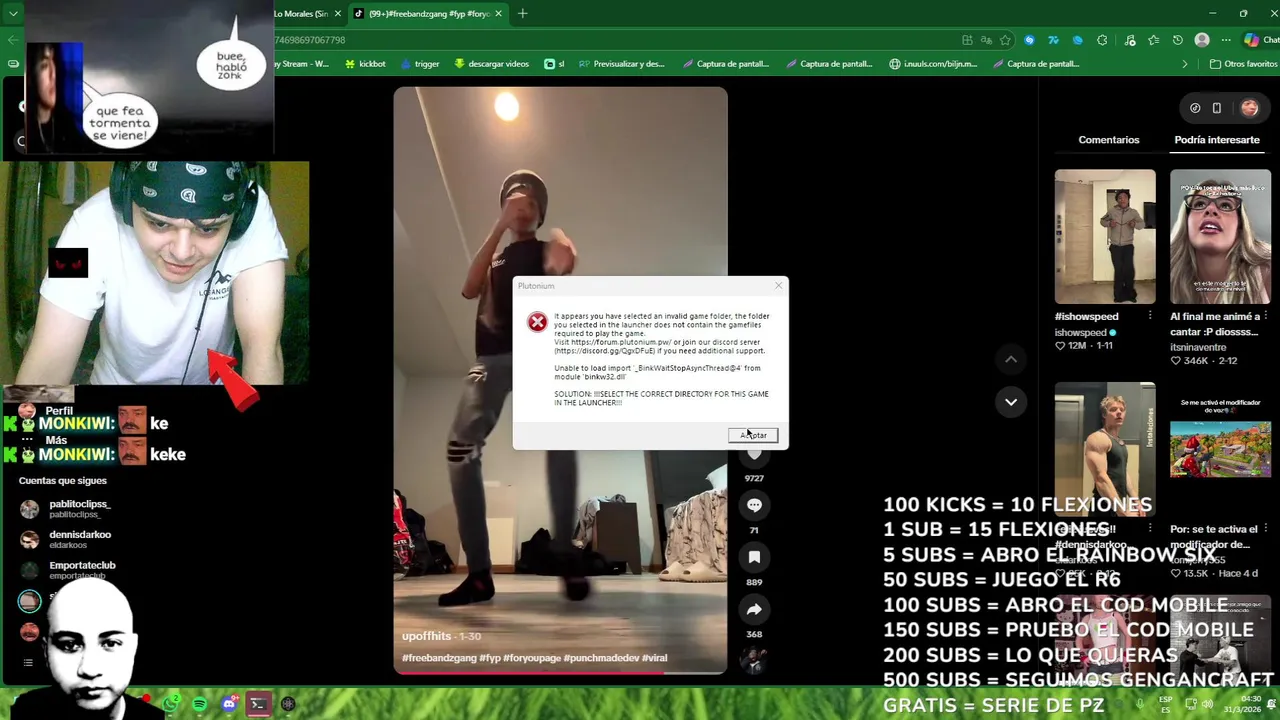Viewport: 1280px width, 720px height.
Task: Open browser history clock icon
Action: click(1178, 40)
